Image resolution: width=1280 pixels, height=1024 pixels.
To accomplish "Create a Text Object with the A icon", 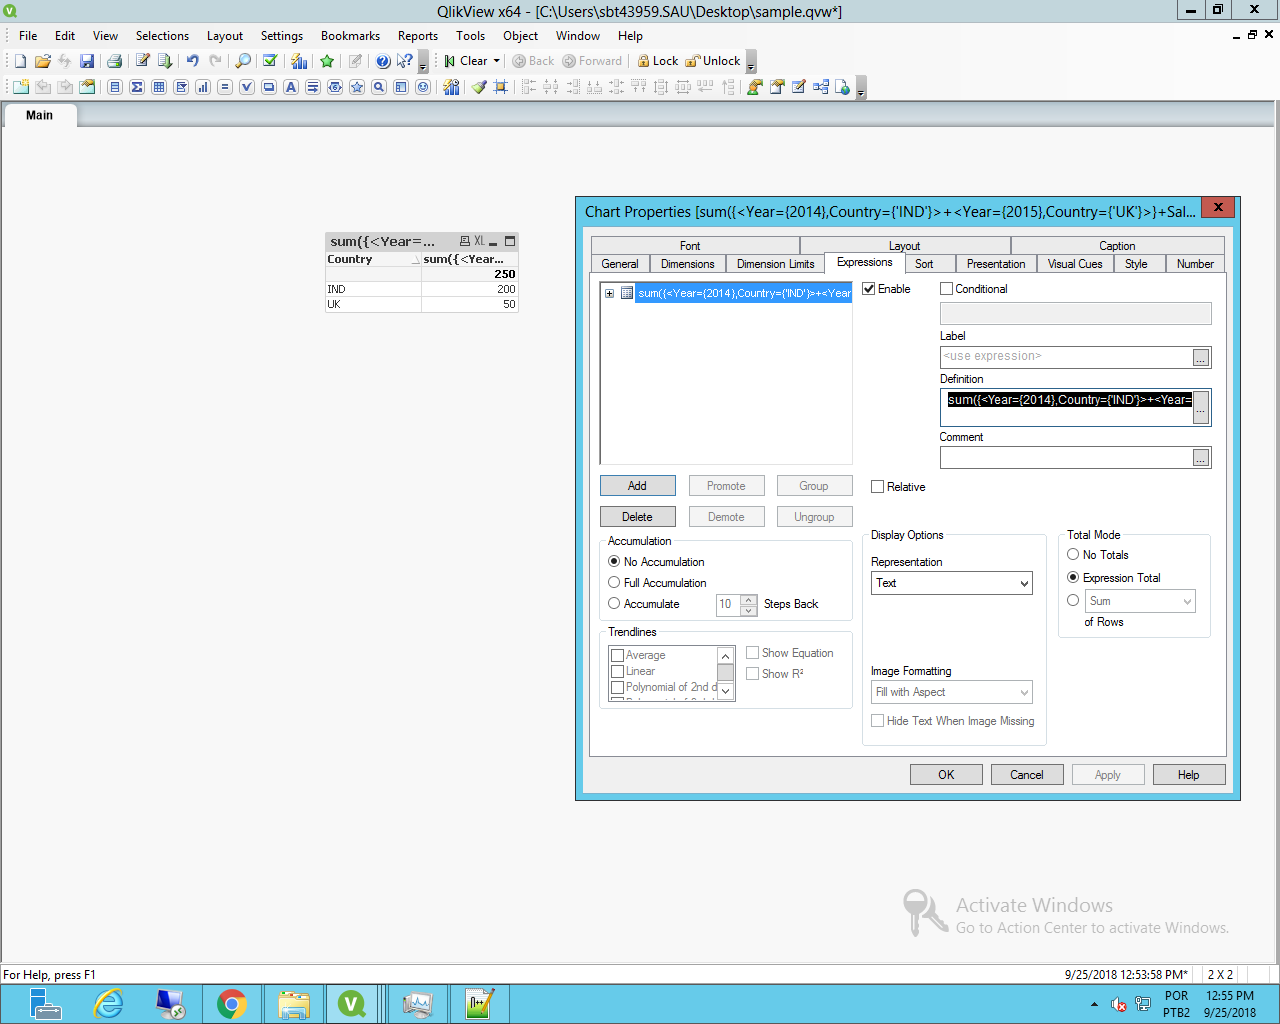I will point(291,87).
